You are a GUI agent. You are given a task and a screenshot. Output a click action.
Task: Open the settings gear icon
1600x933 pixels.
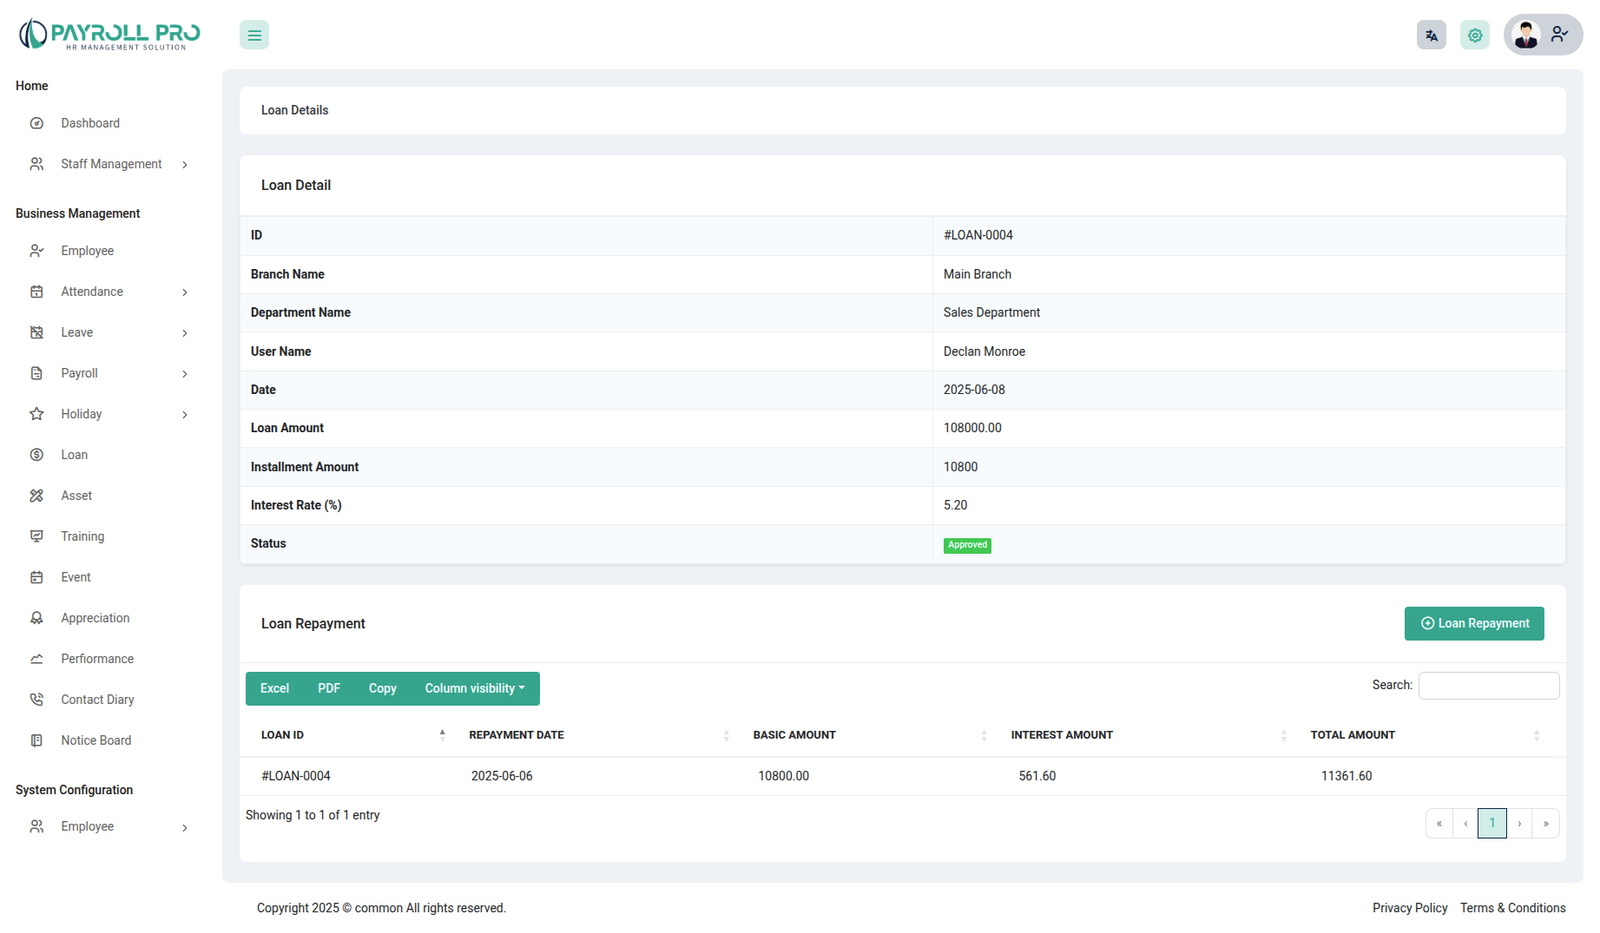coord(1475,35)
